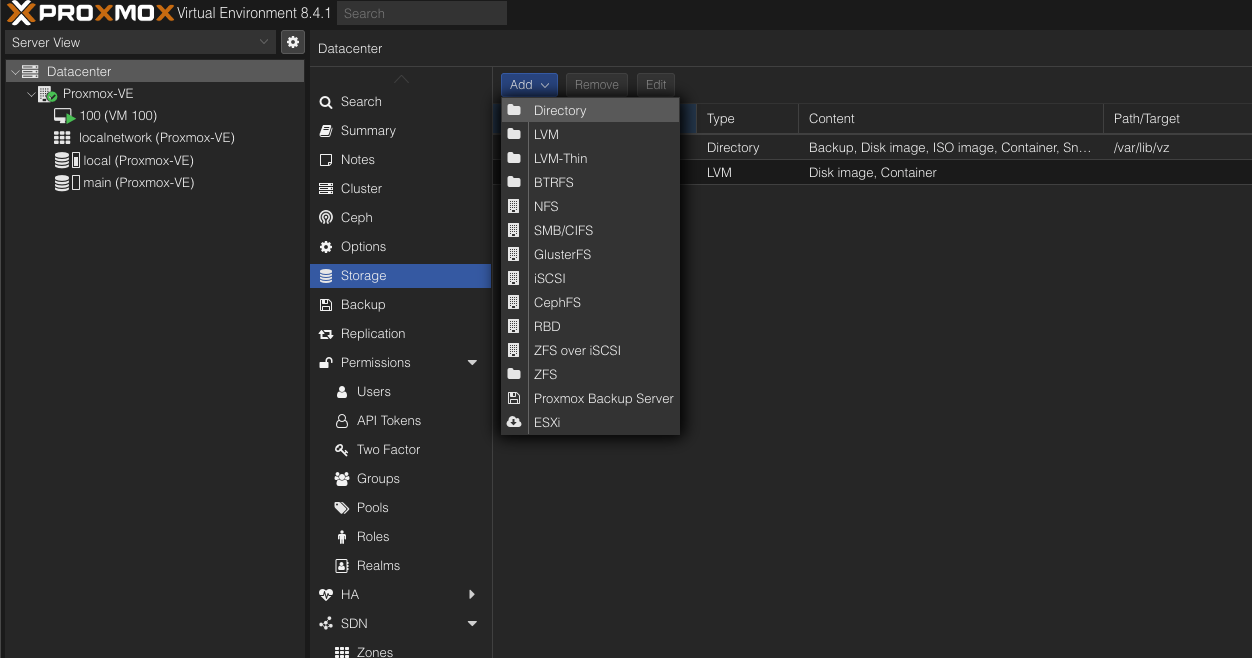Image resolution: width=1252 pixels, height=658 pixels.
Task: Collapse the Datacenter tree node
Action: 13,72
